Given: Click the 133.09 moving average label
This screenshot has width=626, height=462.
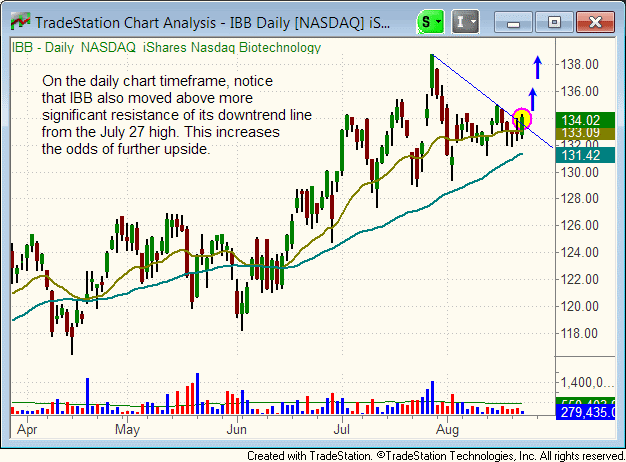Looking at the screenshot, I should click(x=585, y=133).
